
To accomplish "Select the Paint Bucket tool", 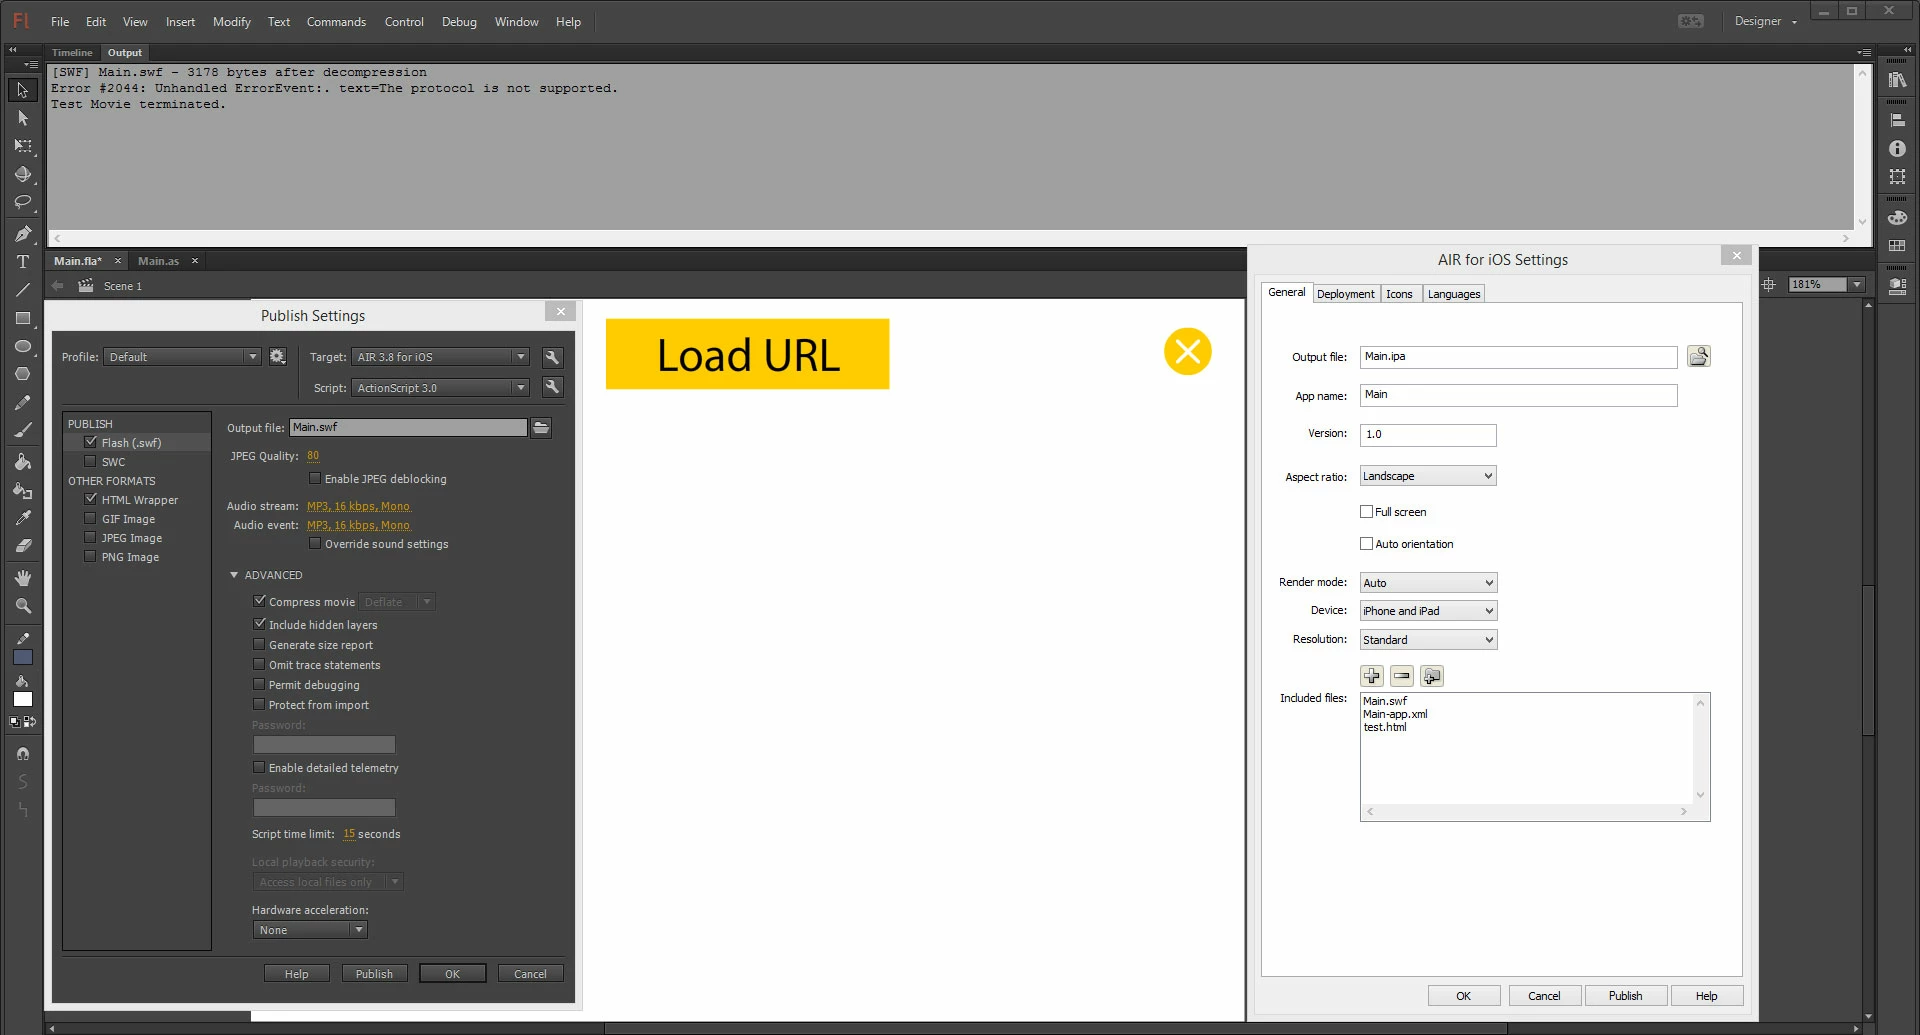I will 22,462.
